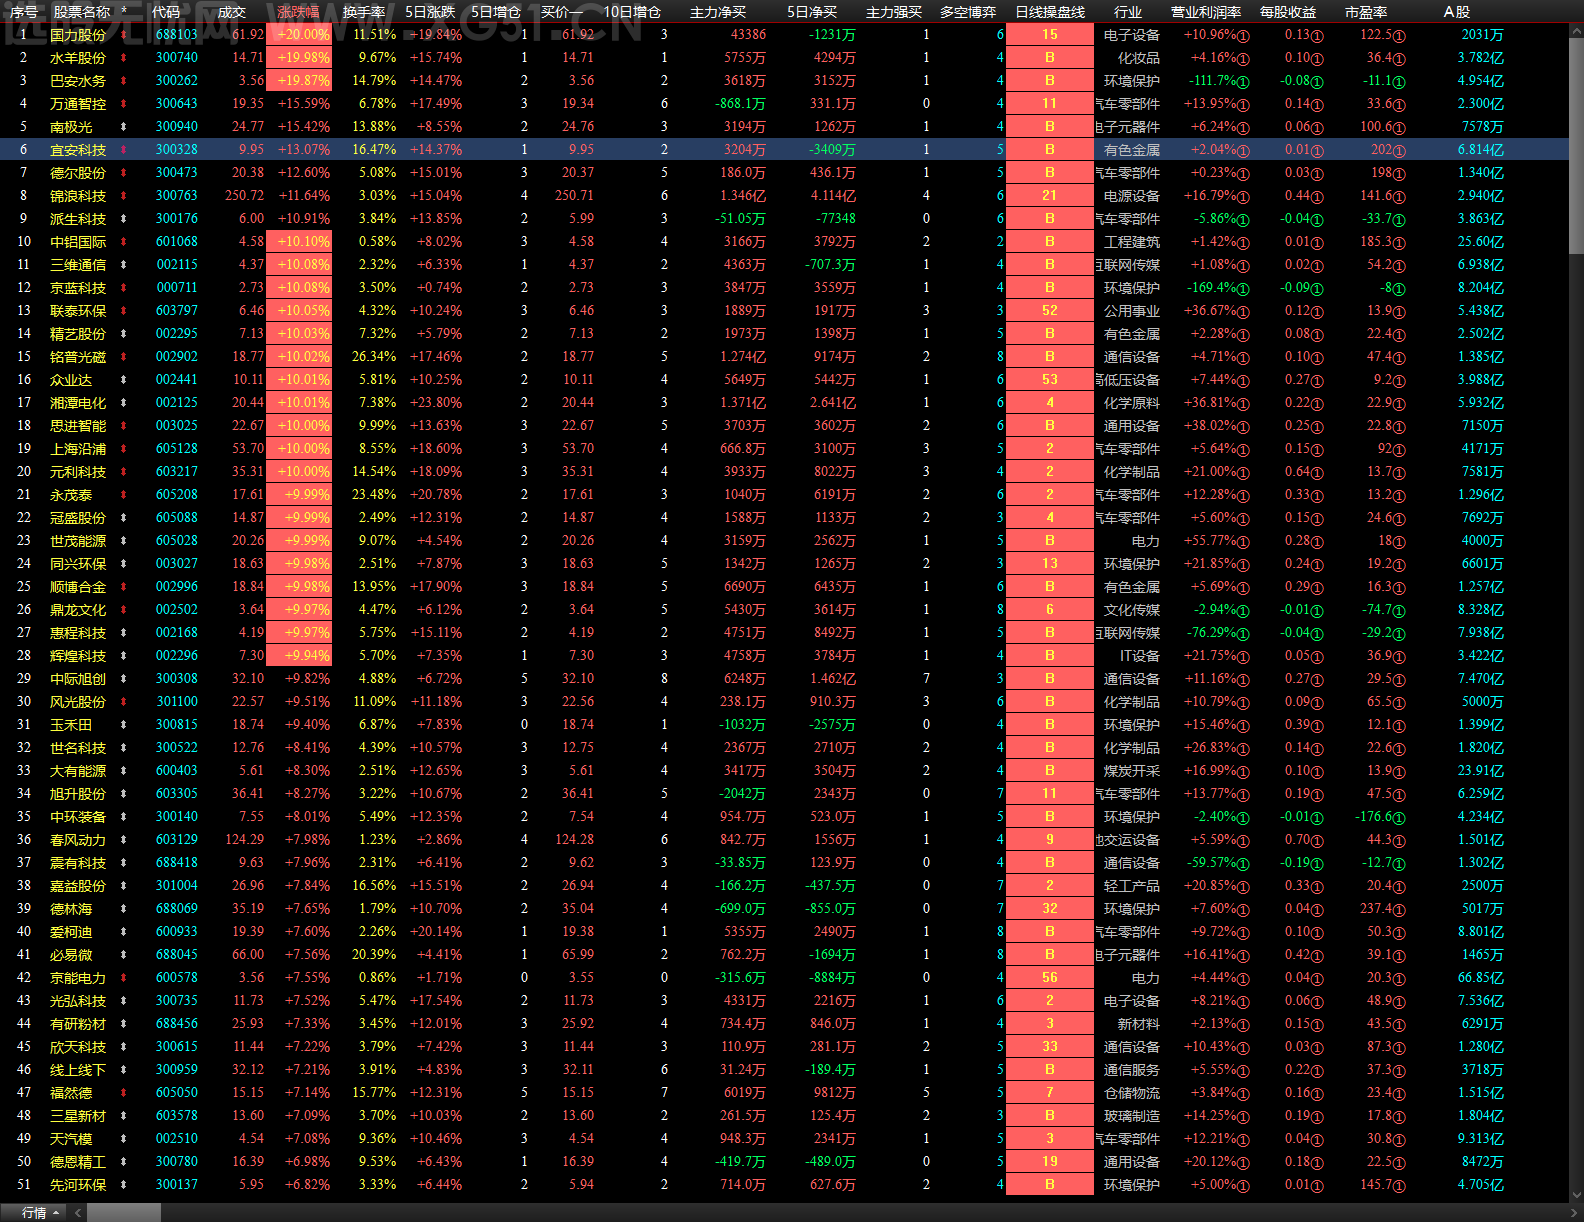Click the marker icon beside 春风动力
This screenshot has width=1584, height=1222.
[124, 840]
